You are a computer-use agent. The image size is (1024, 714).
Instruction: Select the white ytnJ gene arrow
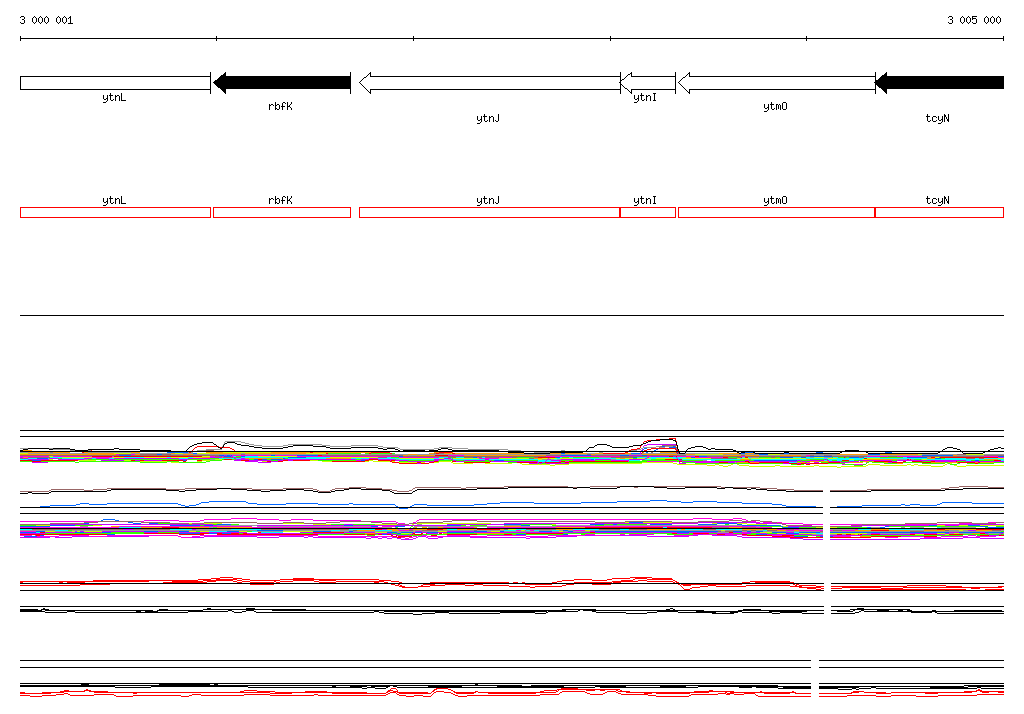tap(490, 83)
